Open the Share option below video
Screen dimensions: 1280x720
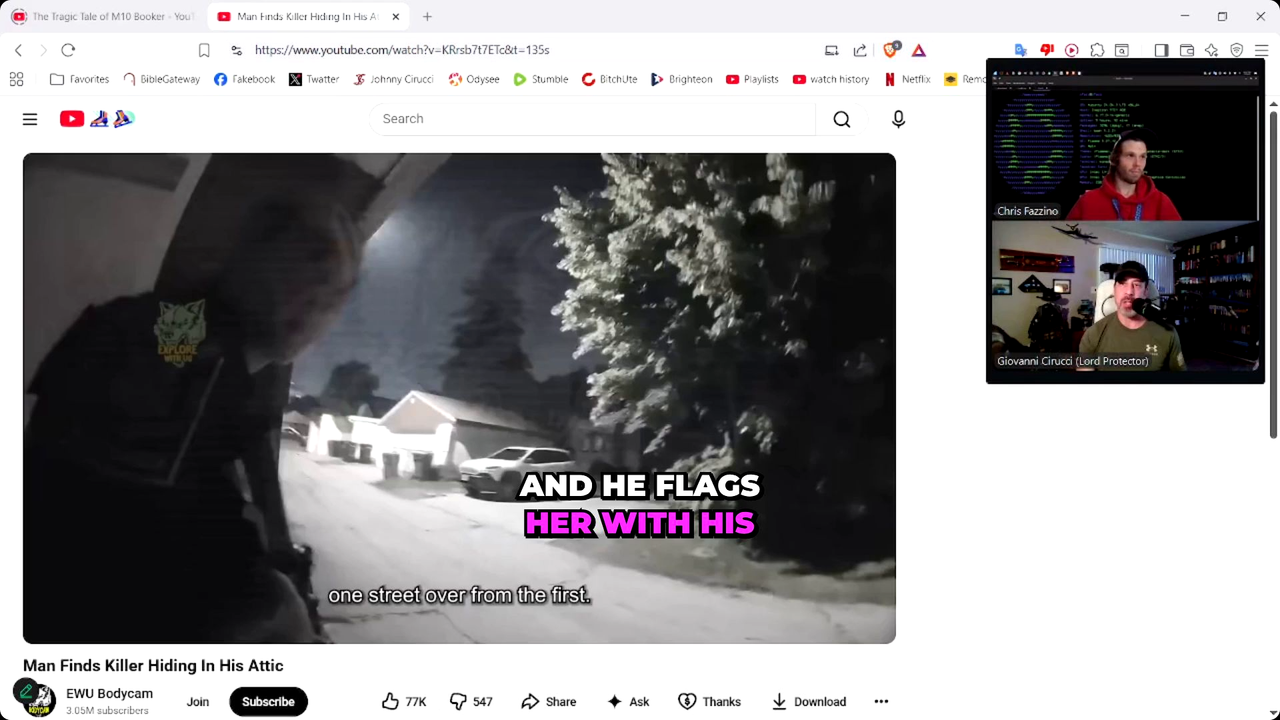pyautogui.click(x=548, y=701)
